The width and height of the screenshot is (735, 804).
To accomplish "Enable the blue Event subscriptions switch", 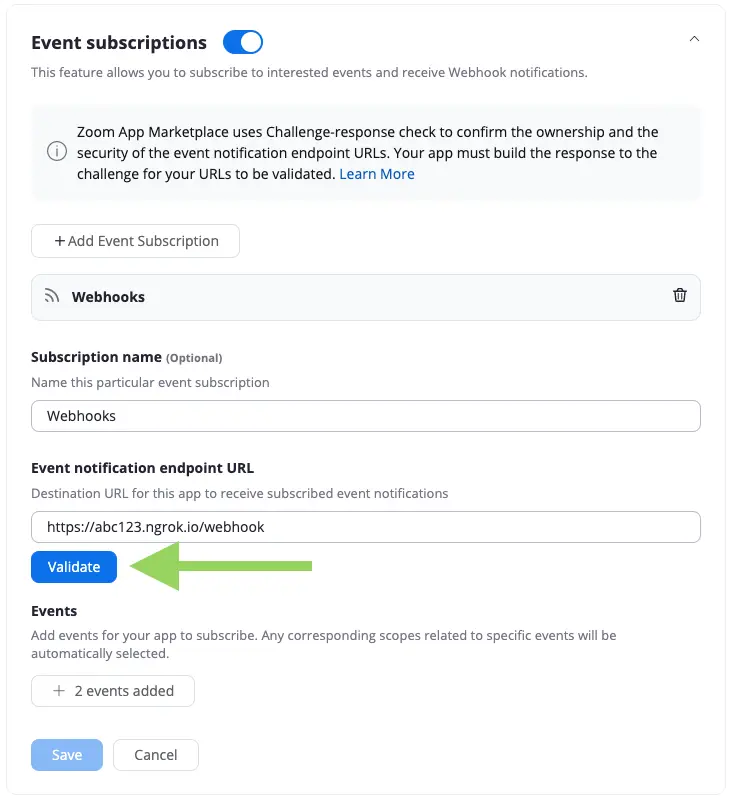I will click(x=242, y=42).
